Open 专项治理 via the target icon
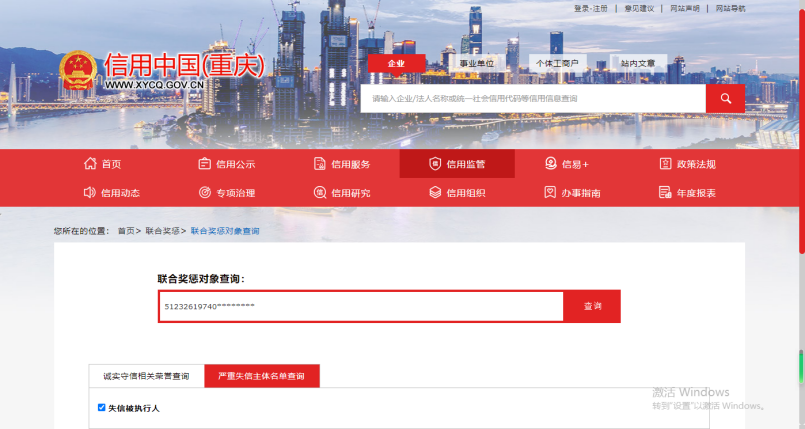This screenshot has width=805, height=429. 204,192
